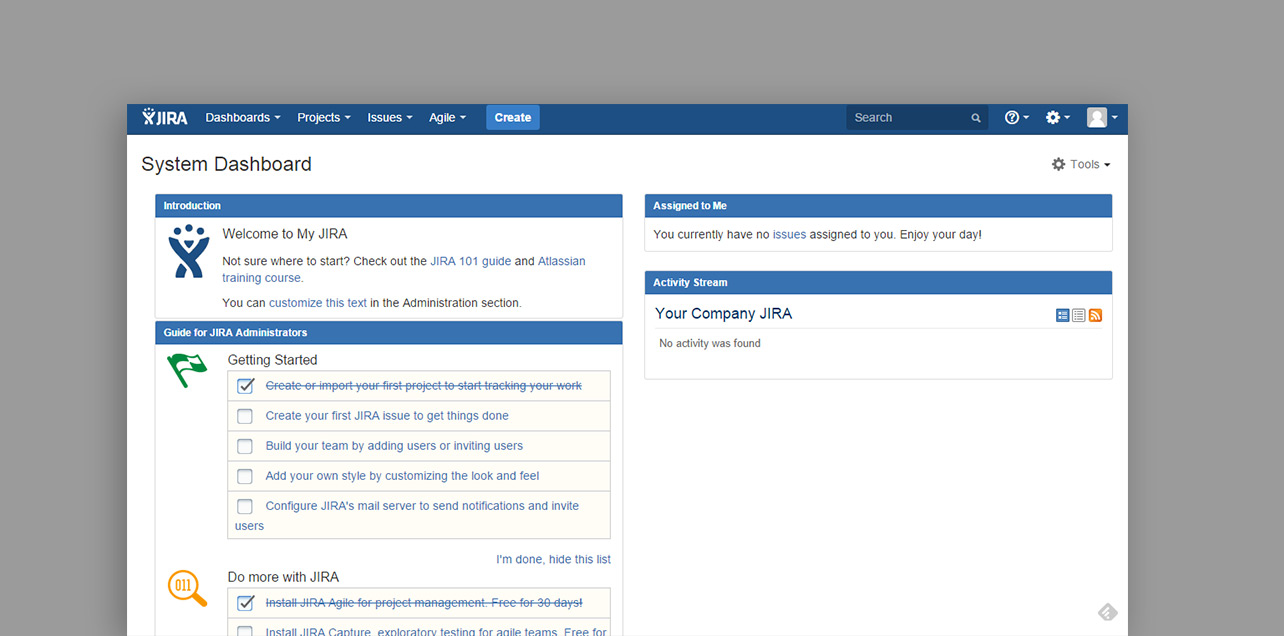Click the Welcome to My JIRA heading

[x=285, y=234]
